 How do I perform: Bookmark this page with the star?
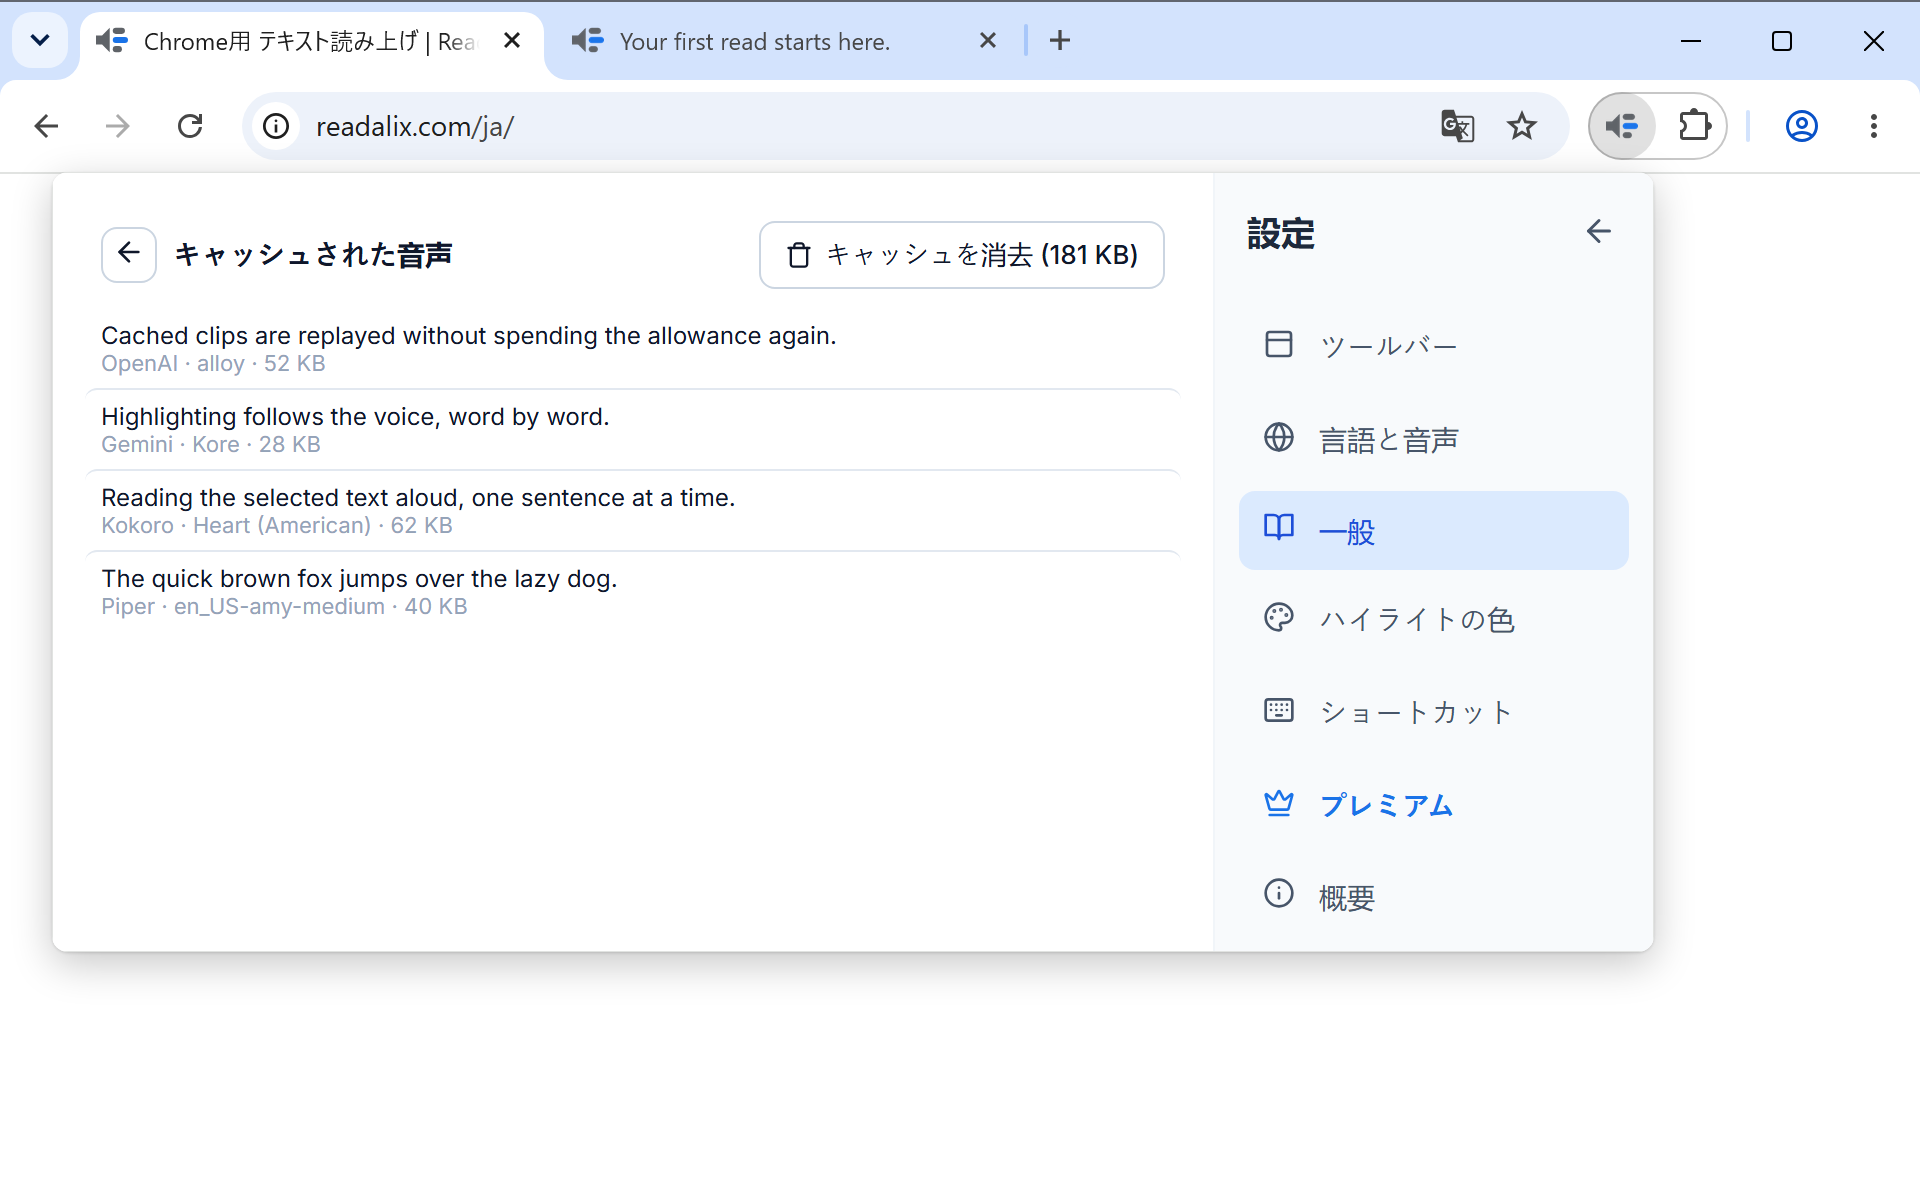pos(1521,126)
